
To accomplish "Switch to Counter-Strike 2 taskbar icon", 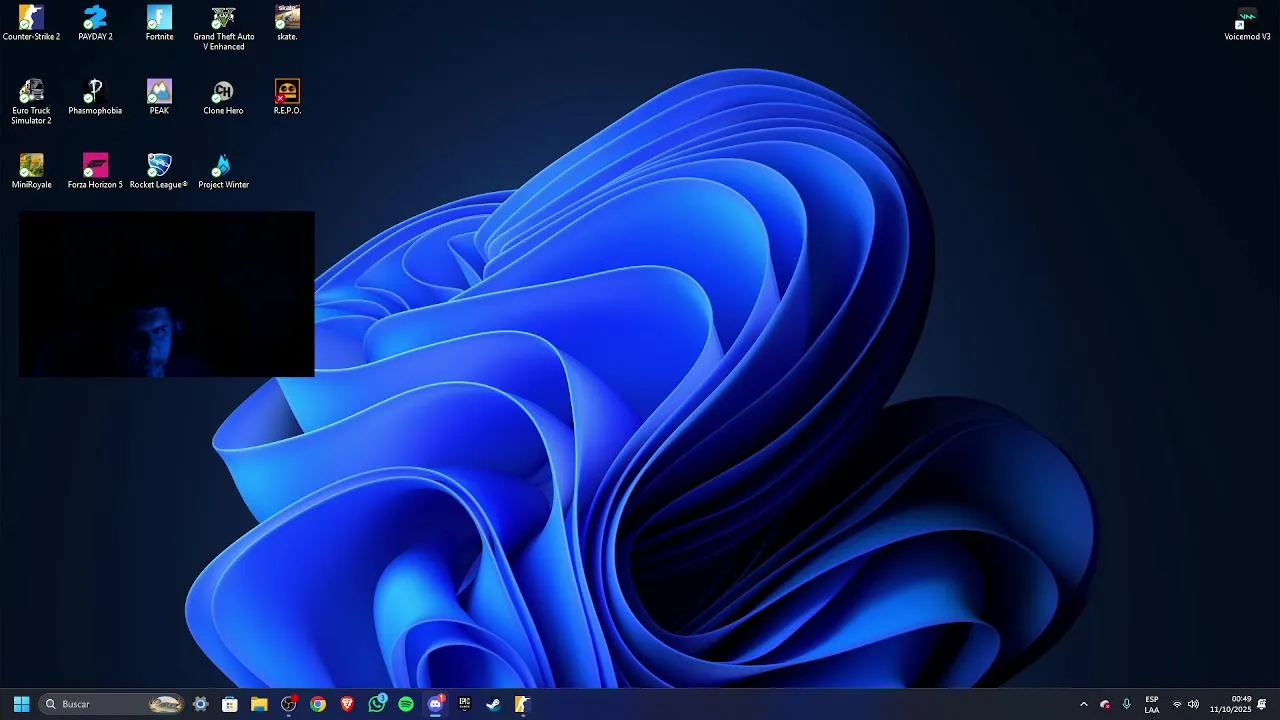I will point(522,704).
